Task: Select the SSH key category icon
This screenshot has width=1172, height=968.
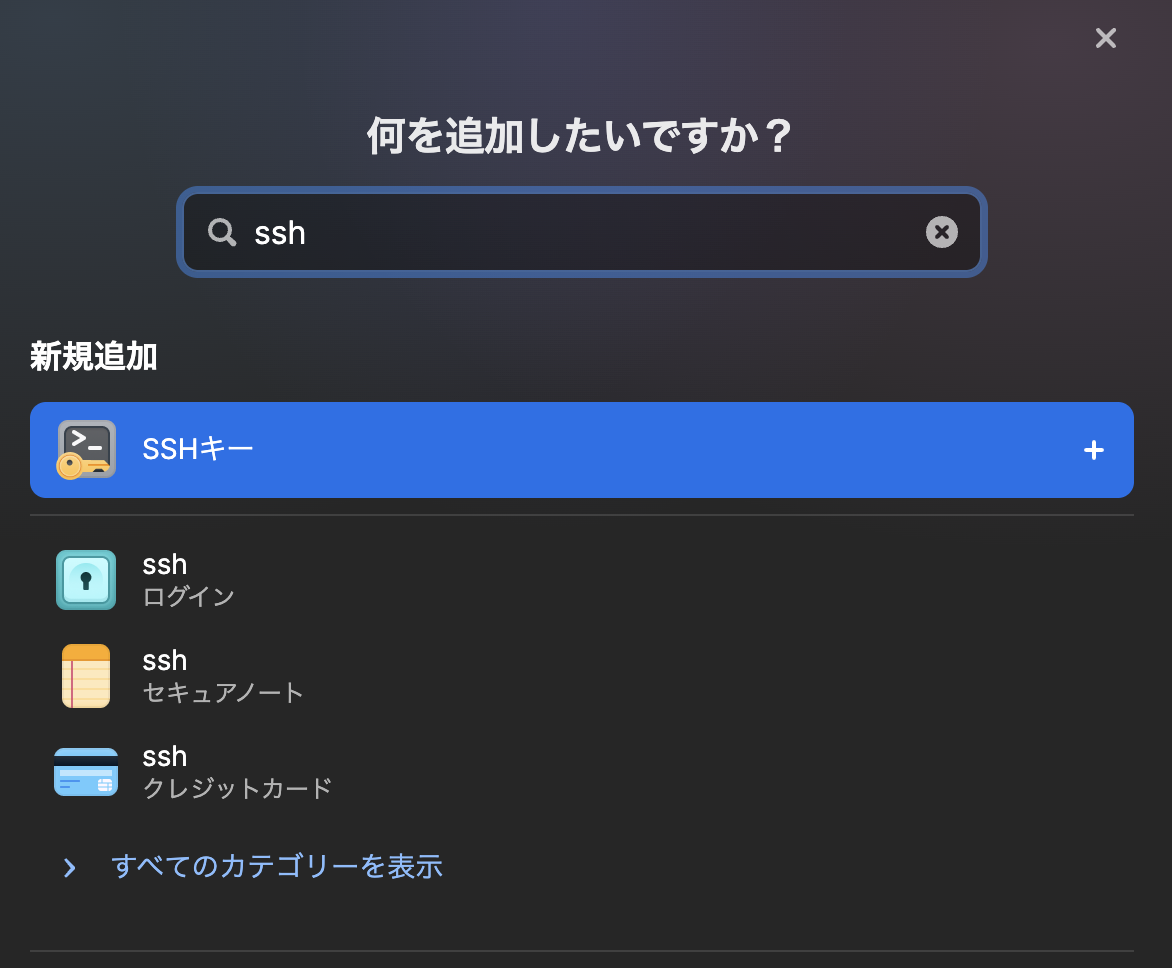Action: click(85, 450)
